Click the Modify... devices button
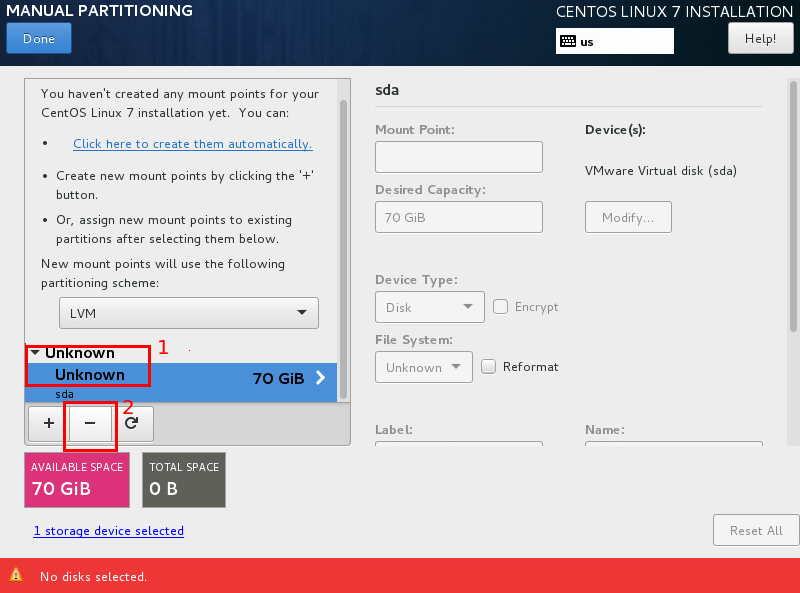 (627, 217)
